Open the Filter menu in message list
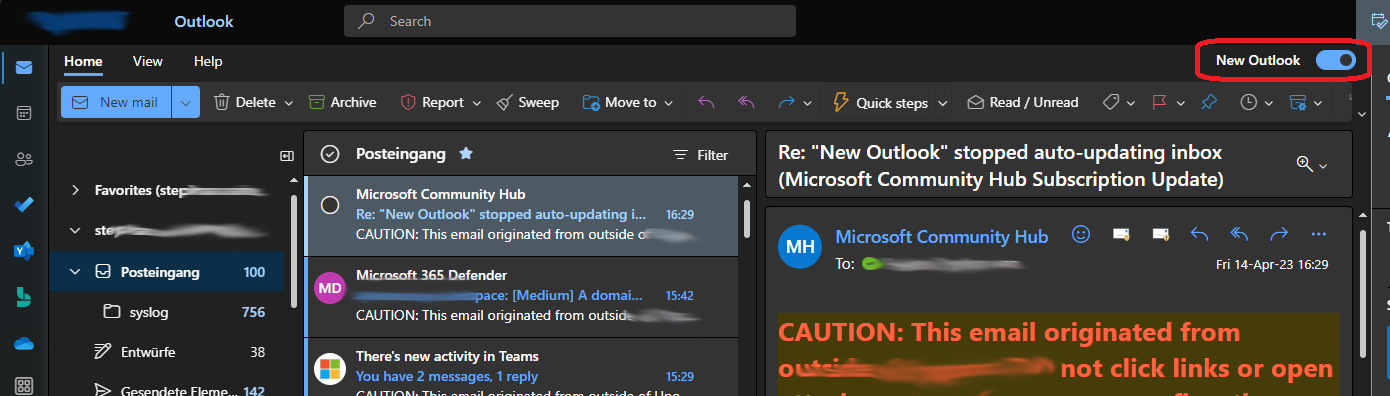Screen dimensions: 1390x396 pyautogui.click(x=700, y=155)
